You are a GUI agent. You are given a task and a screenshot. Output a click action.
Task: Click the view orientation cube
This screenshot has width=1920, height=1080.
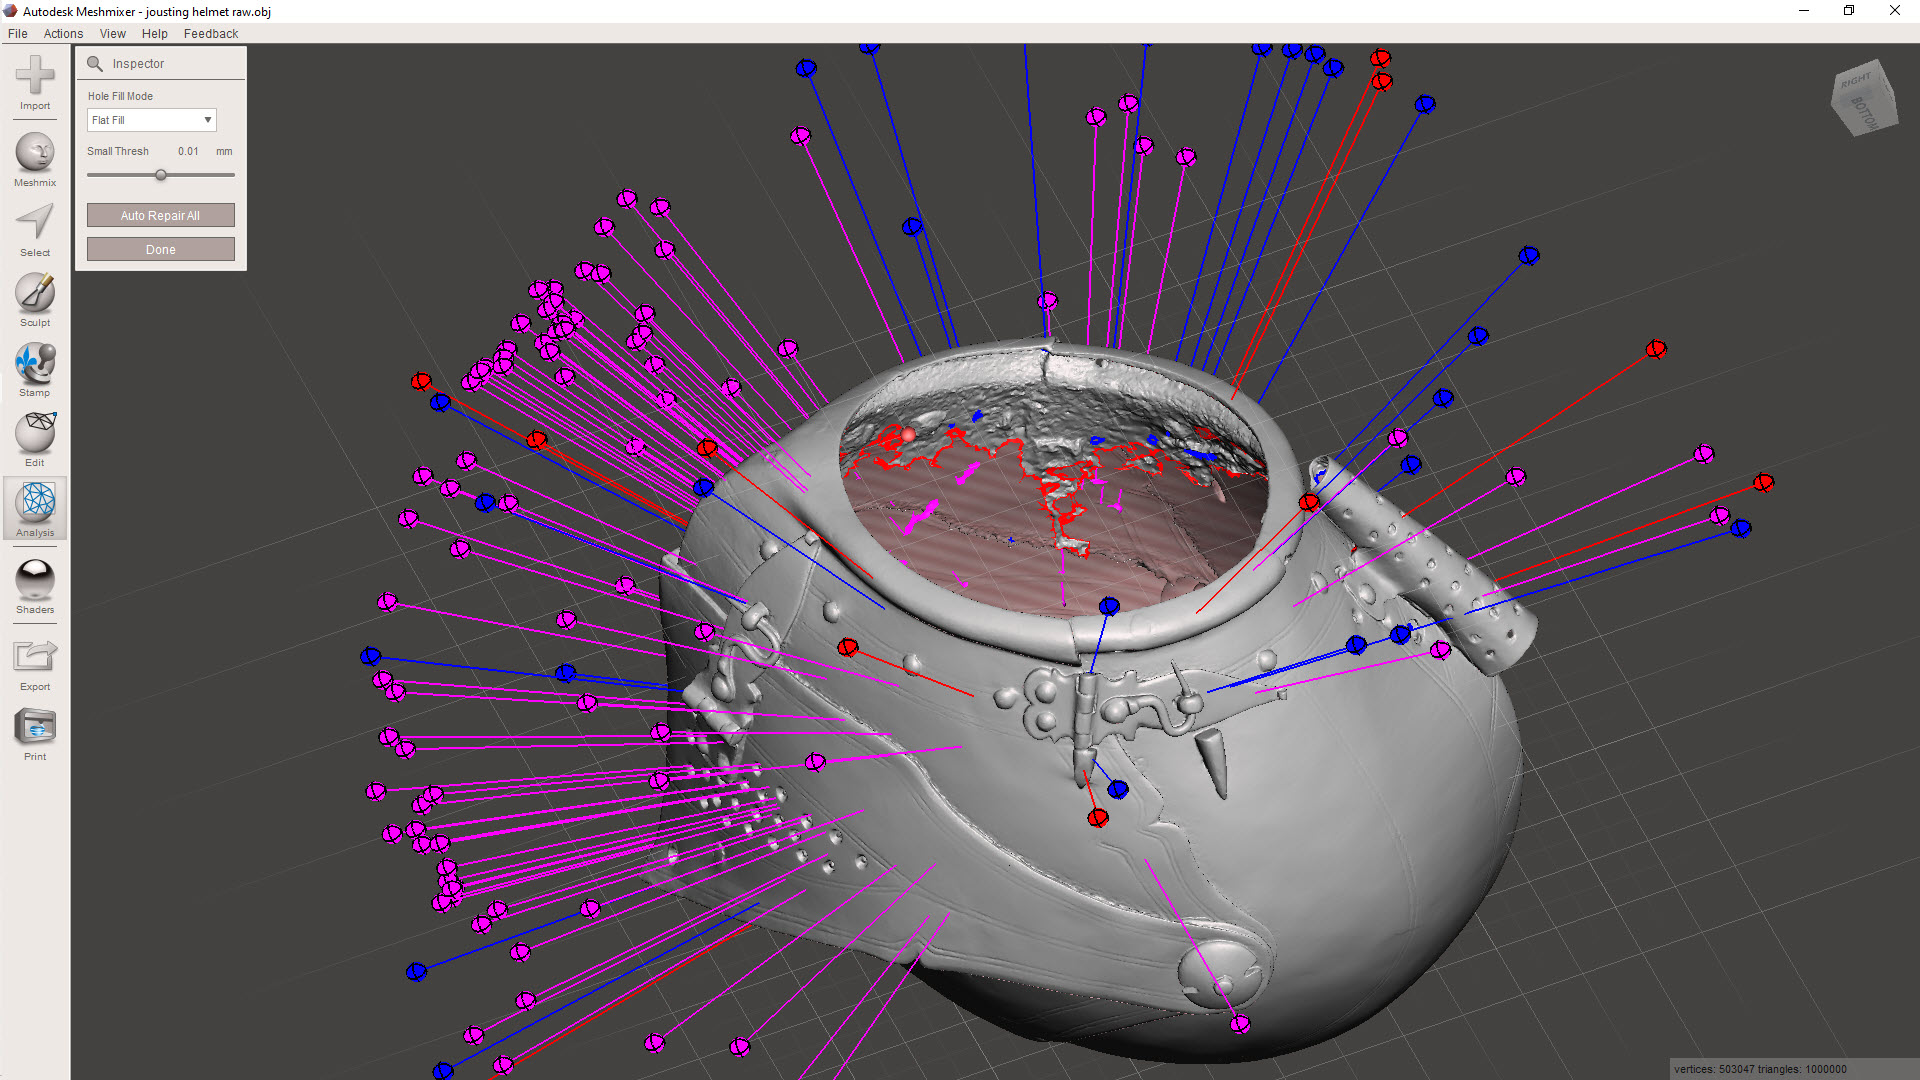click(x=1863, y=99)
